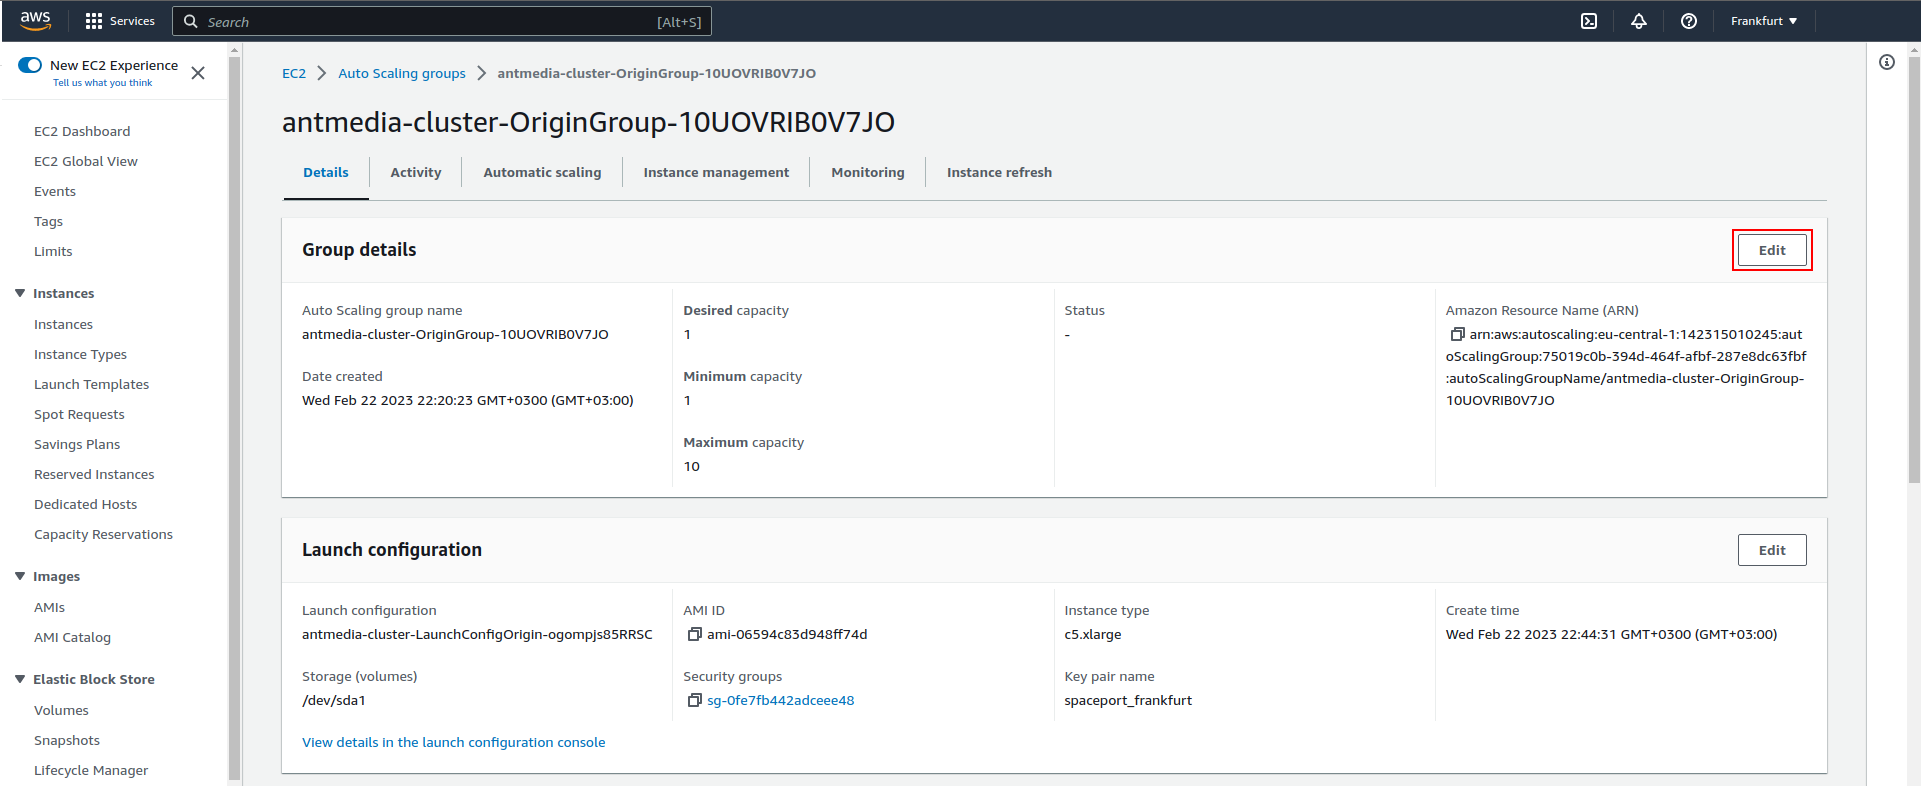Go to the EC2 breadcrumb link
Viewport: 1921px width, 786px height.
click(x=294, y=73)
